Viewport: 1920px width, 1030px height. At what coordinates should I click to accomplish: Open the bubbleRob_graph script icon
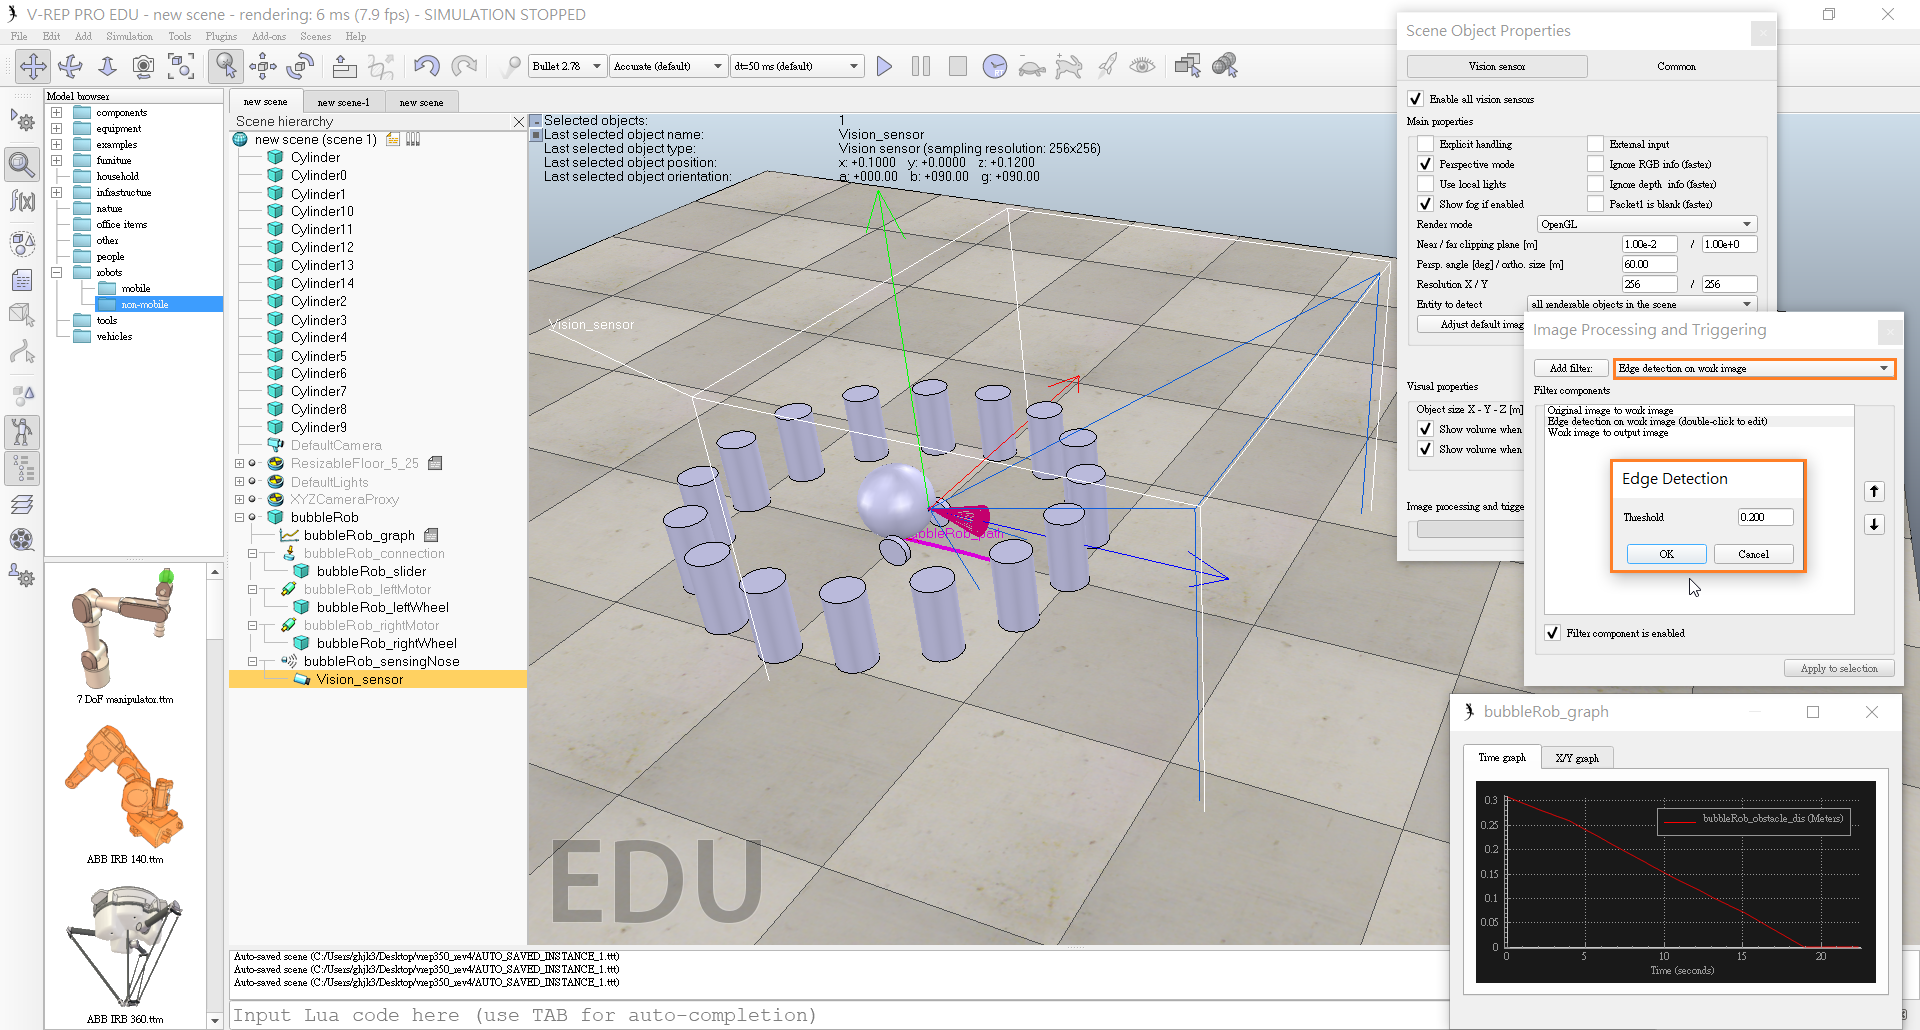(x=431, y=535)
